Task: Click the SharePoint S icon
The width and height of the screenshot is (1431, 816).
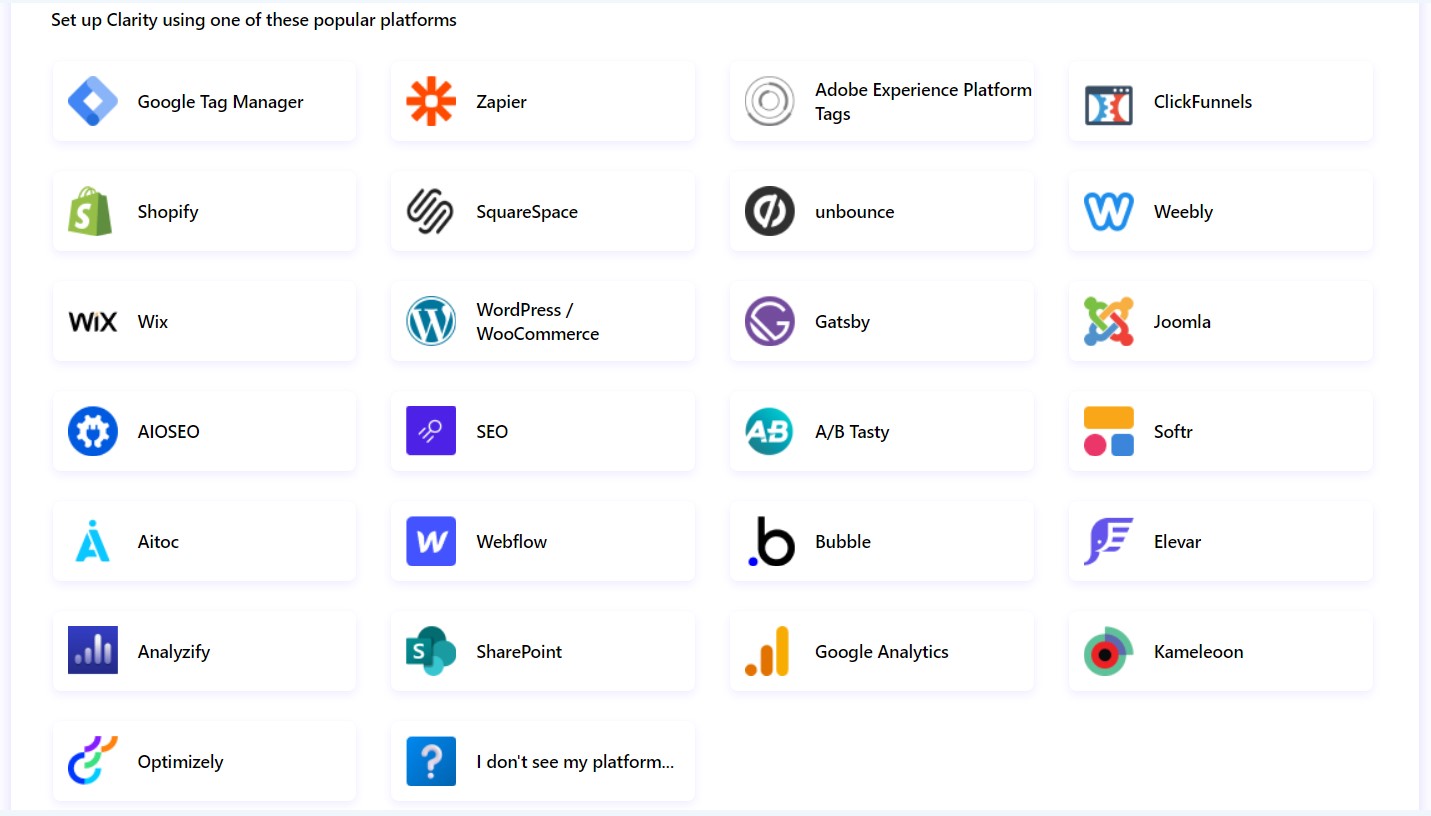Action: click(x=431, y=651)
